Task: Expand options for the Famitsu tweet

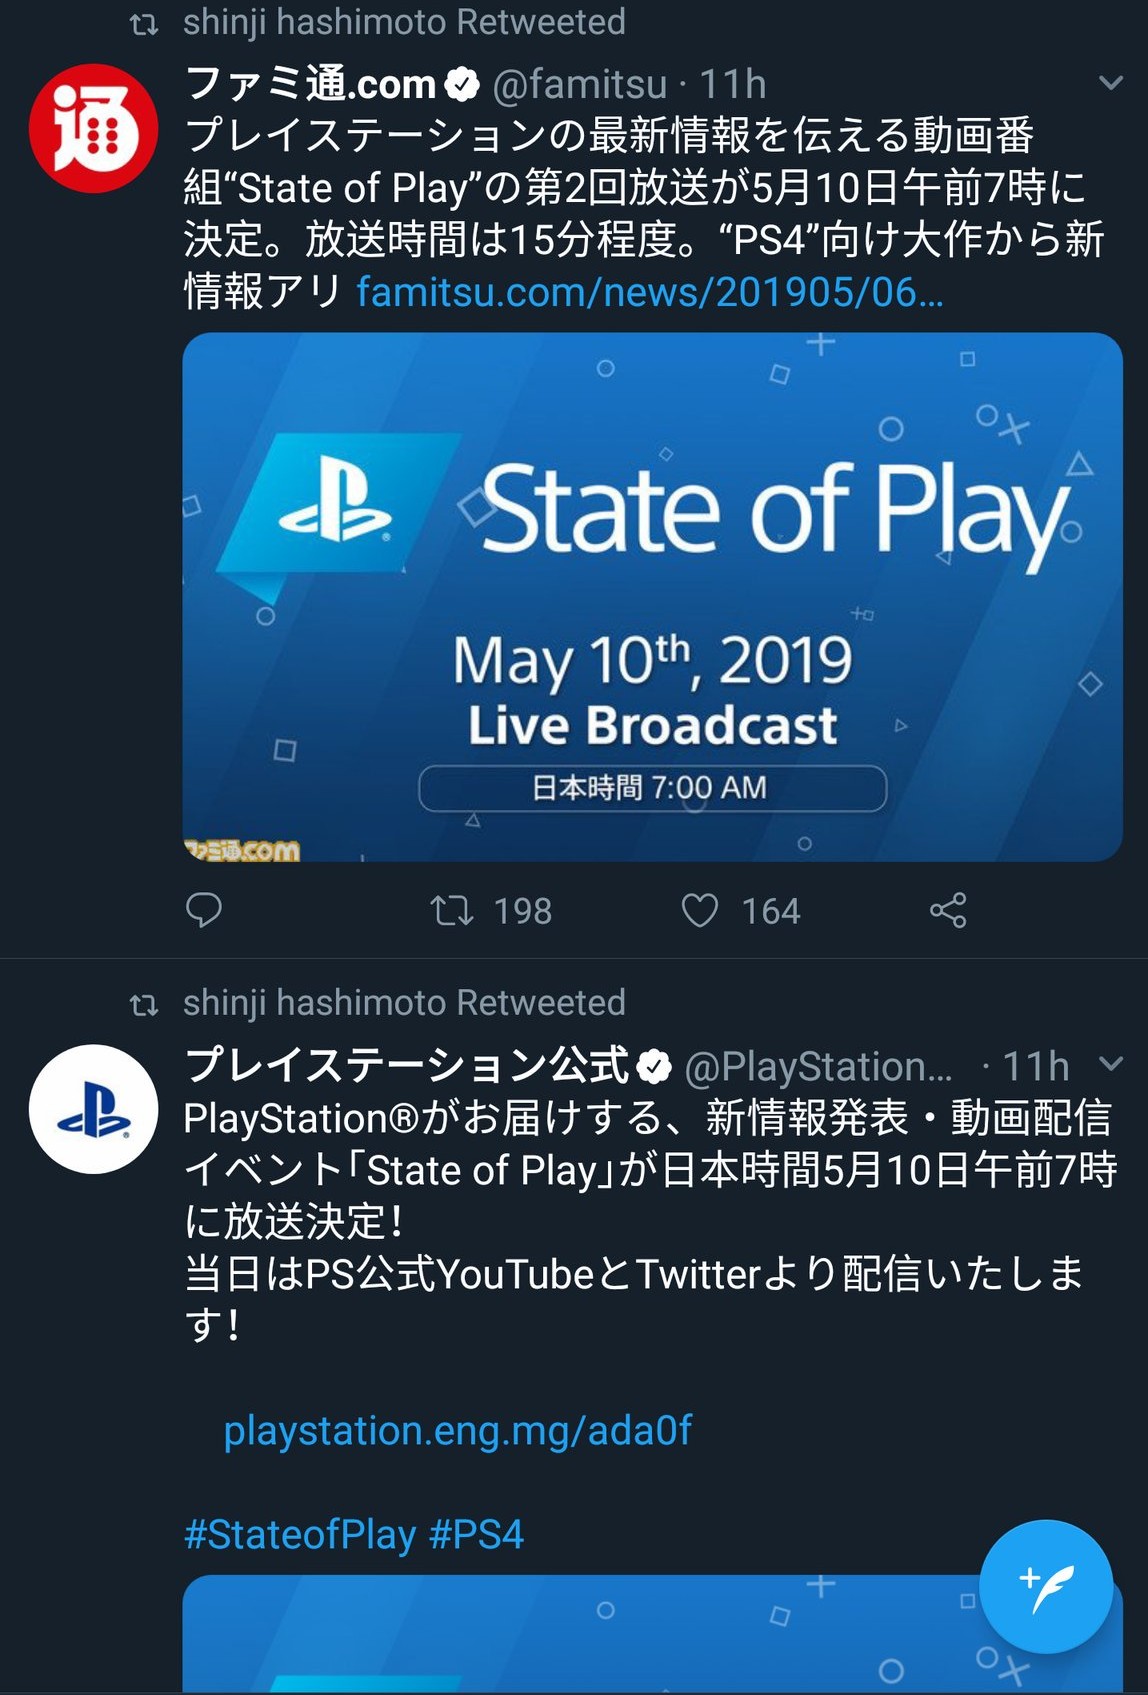Action: tap(1110, 84)
